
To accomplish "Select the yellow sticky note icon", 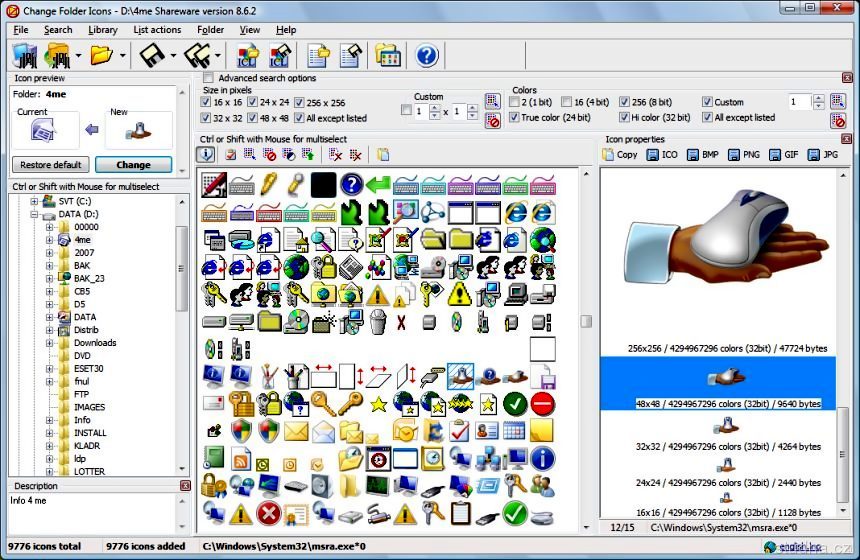I will 542,431.
